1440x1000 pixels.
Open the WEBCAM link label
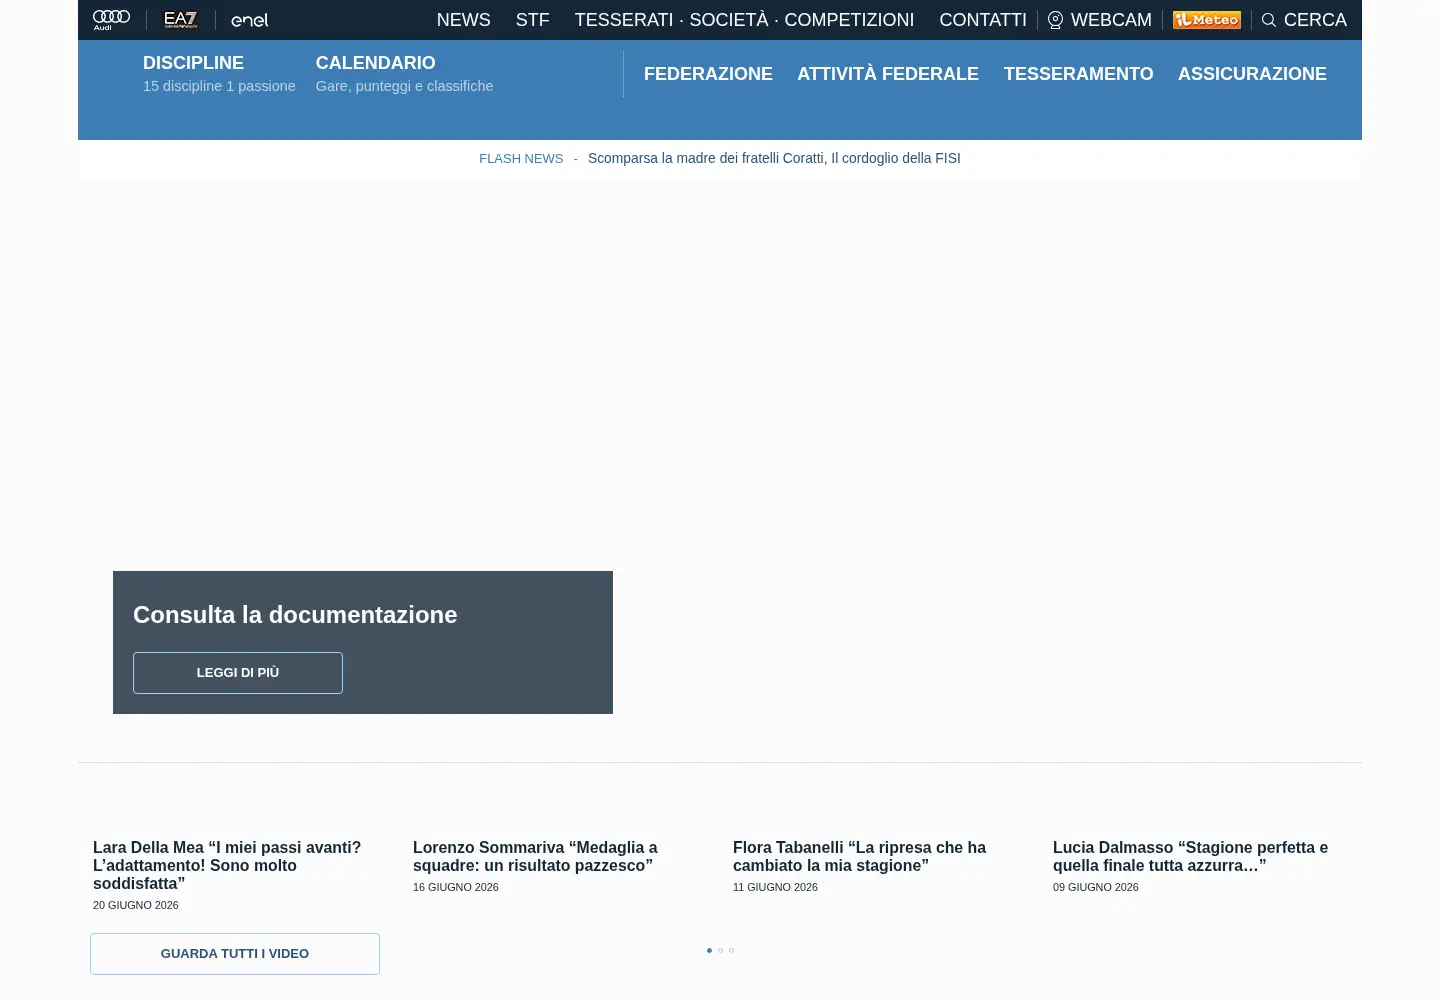point(1111,20)
